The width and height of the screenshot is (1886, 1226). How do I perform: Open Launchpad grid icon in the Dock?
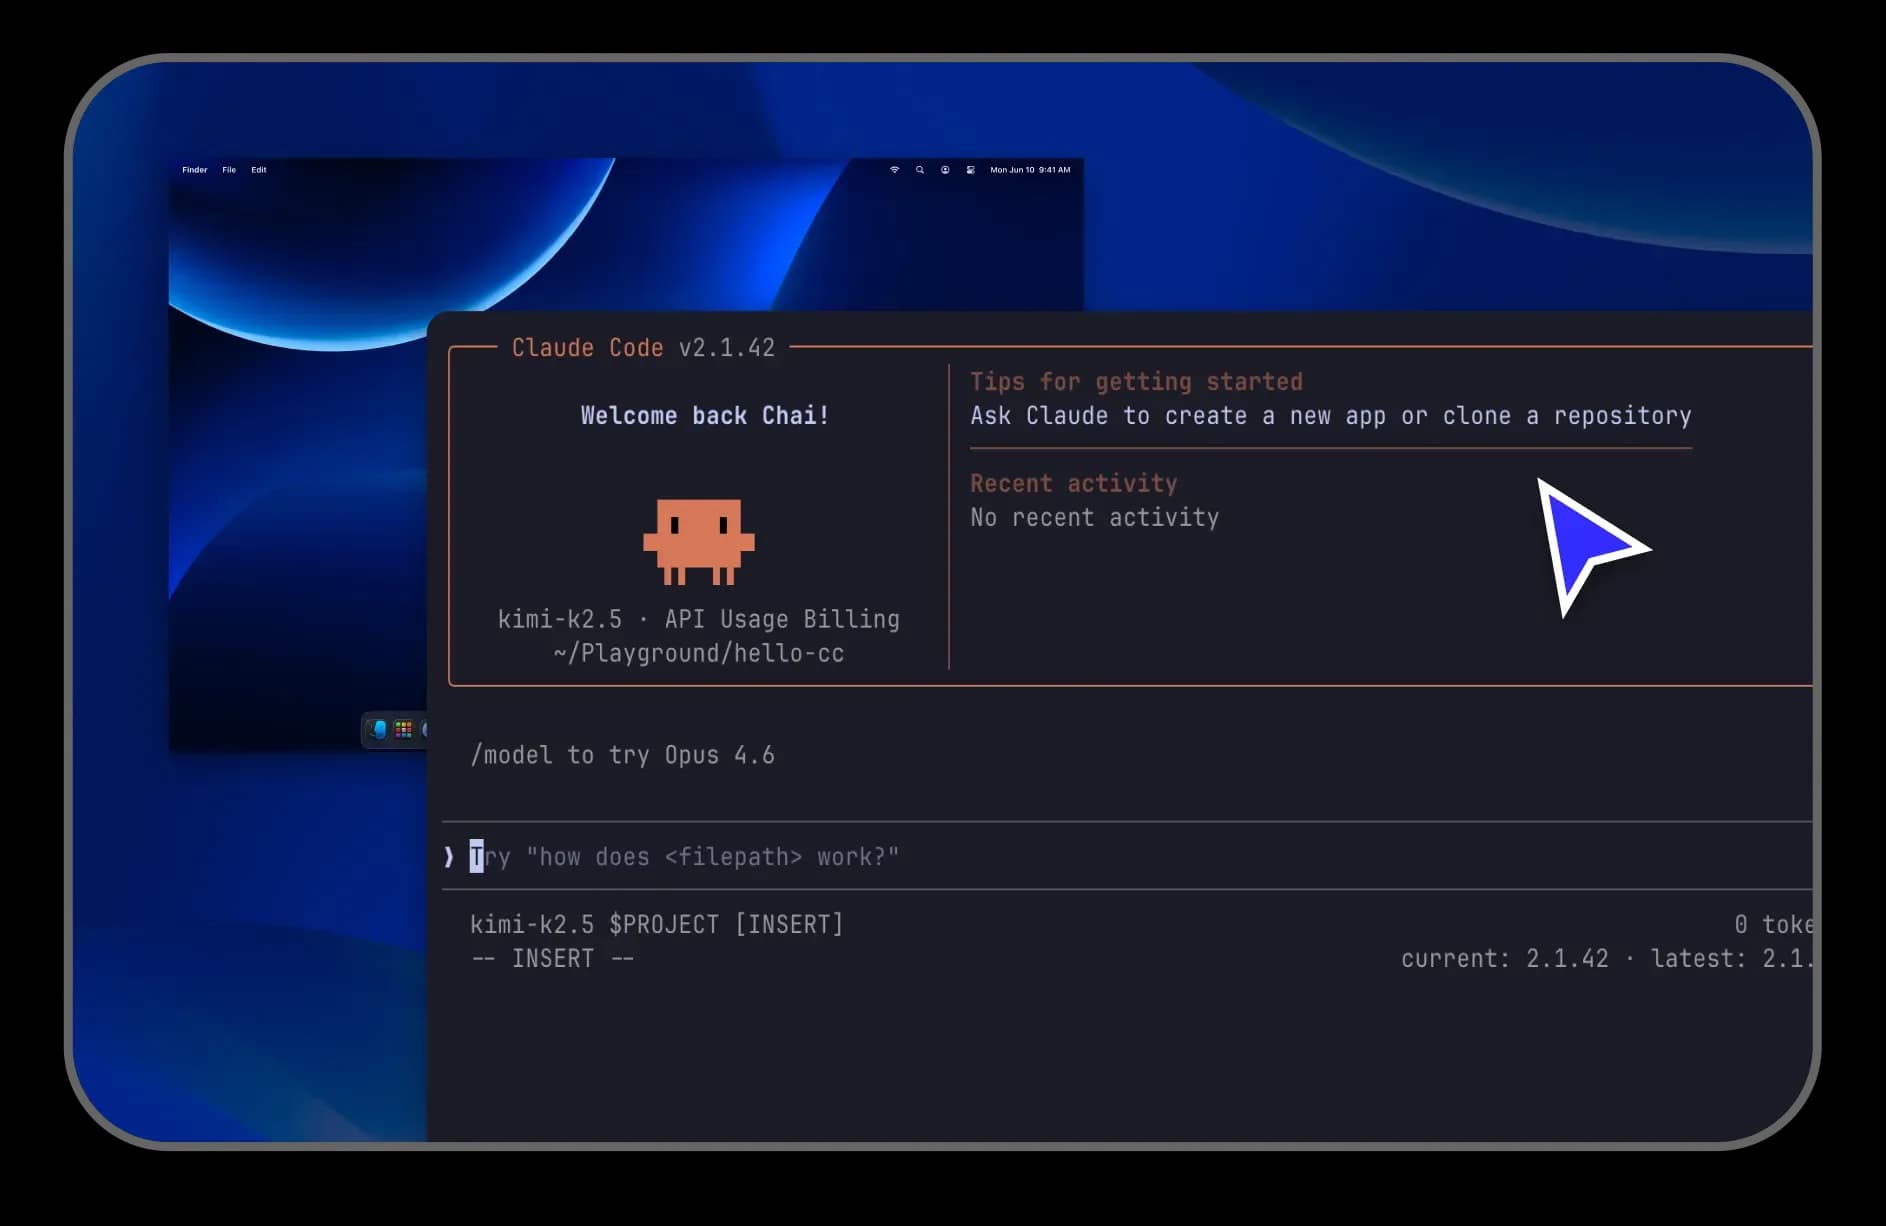(x=404, y=729)
